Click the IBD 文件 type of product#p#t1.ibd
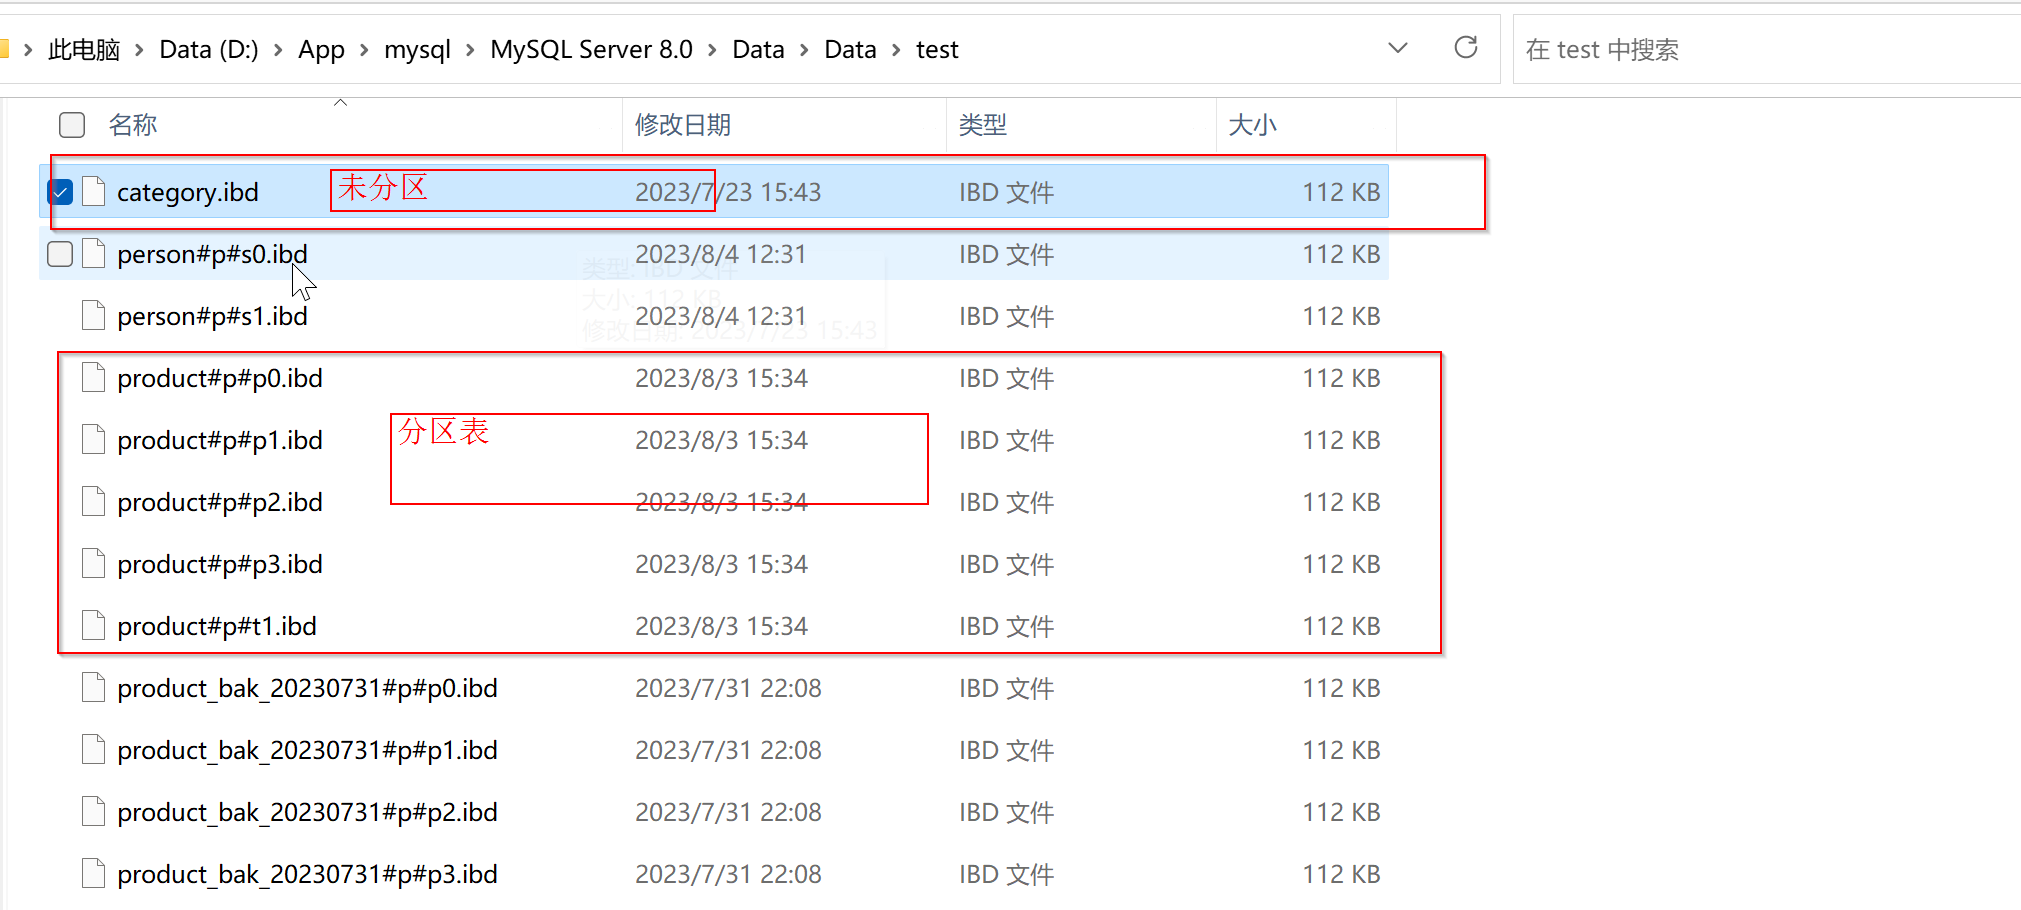This screenshot has width=2021, height=910. 1006,626
